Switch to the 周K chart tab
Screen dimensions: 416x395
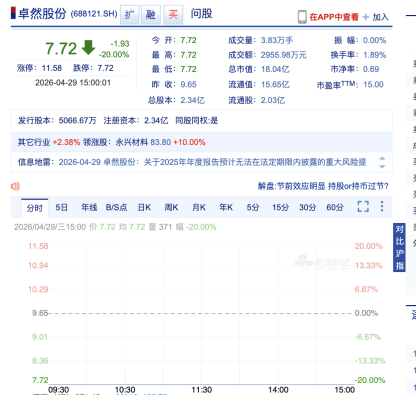click(171, 207)
